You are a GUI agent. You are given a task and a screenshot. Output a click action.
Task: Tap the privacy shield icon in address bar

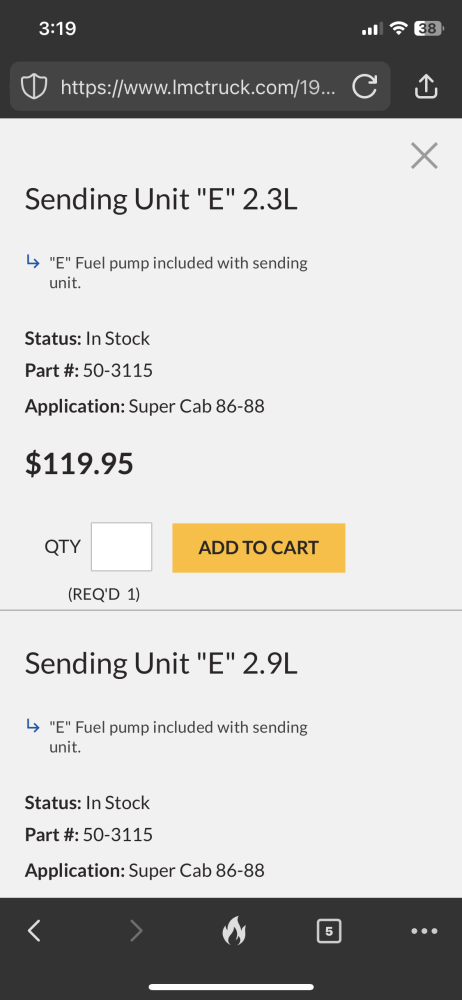34,86
